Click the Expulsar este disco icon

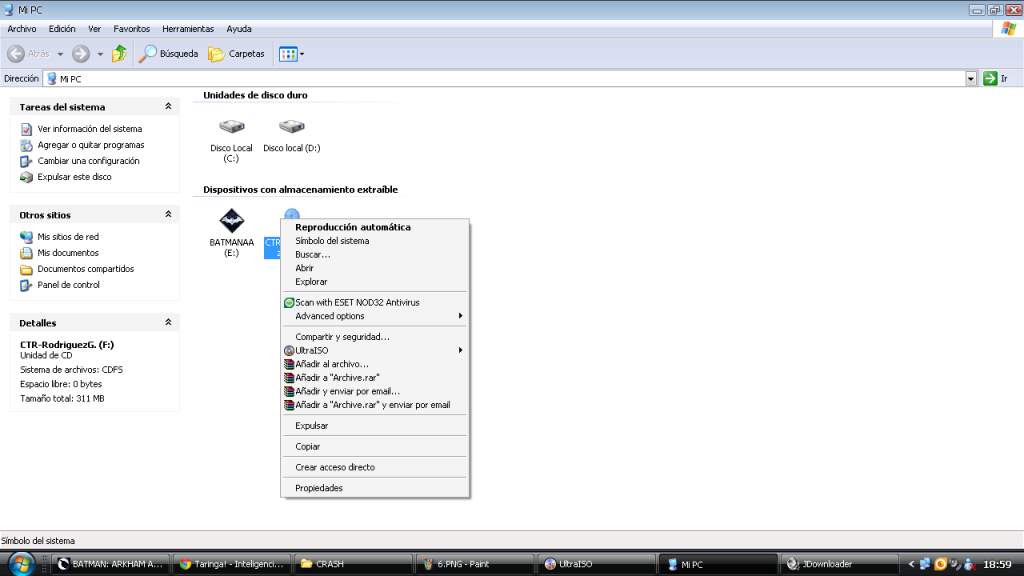(x=26, y=177)
